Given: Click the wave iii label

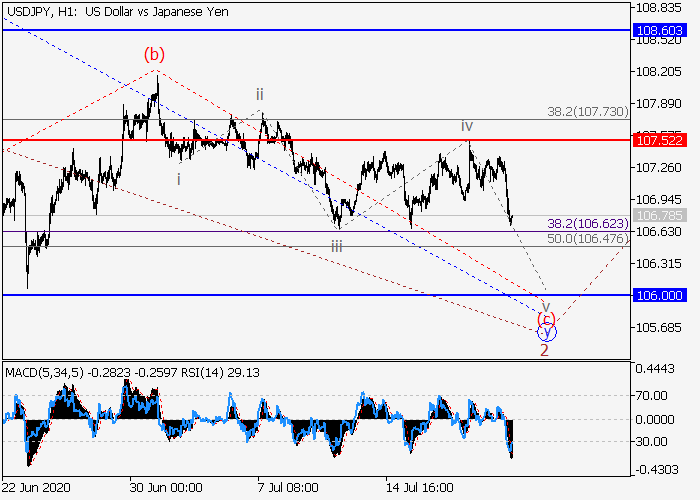Looking at the screenshot, I should 339,242.
